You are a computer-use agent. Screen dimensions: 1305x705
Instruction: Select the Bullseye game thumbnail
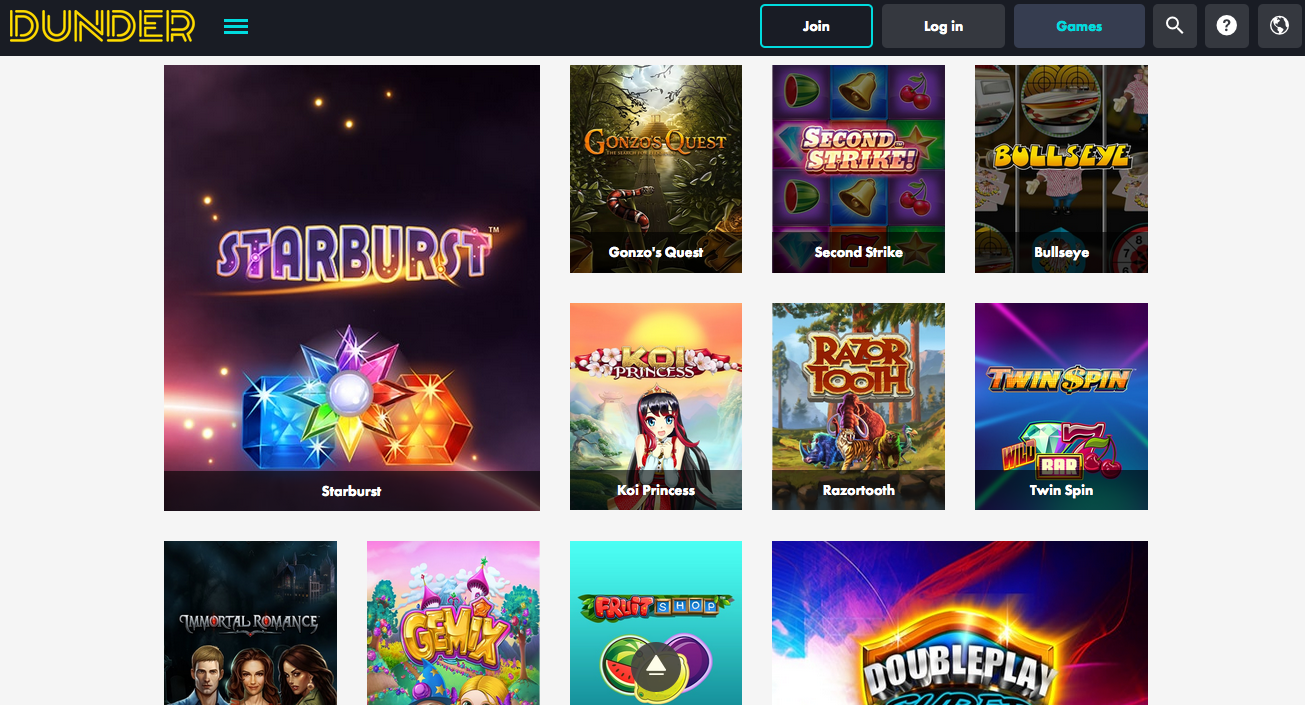[1061, 169]
